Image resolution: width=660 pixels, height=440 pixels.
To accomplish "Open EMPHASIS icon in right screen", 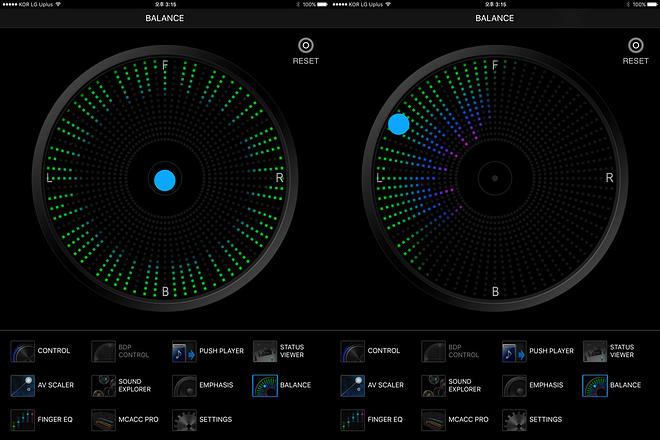I will coord(514,386).
